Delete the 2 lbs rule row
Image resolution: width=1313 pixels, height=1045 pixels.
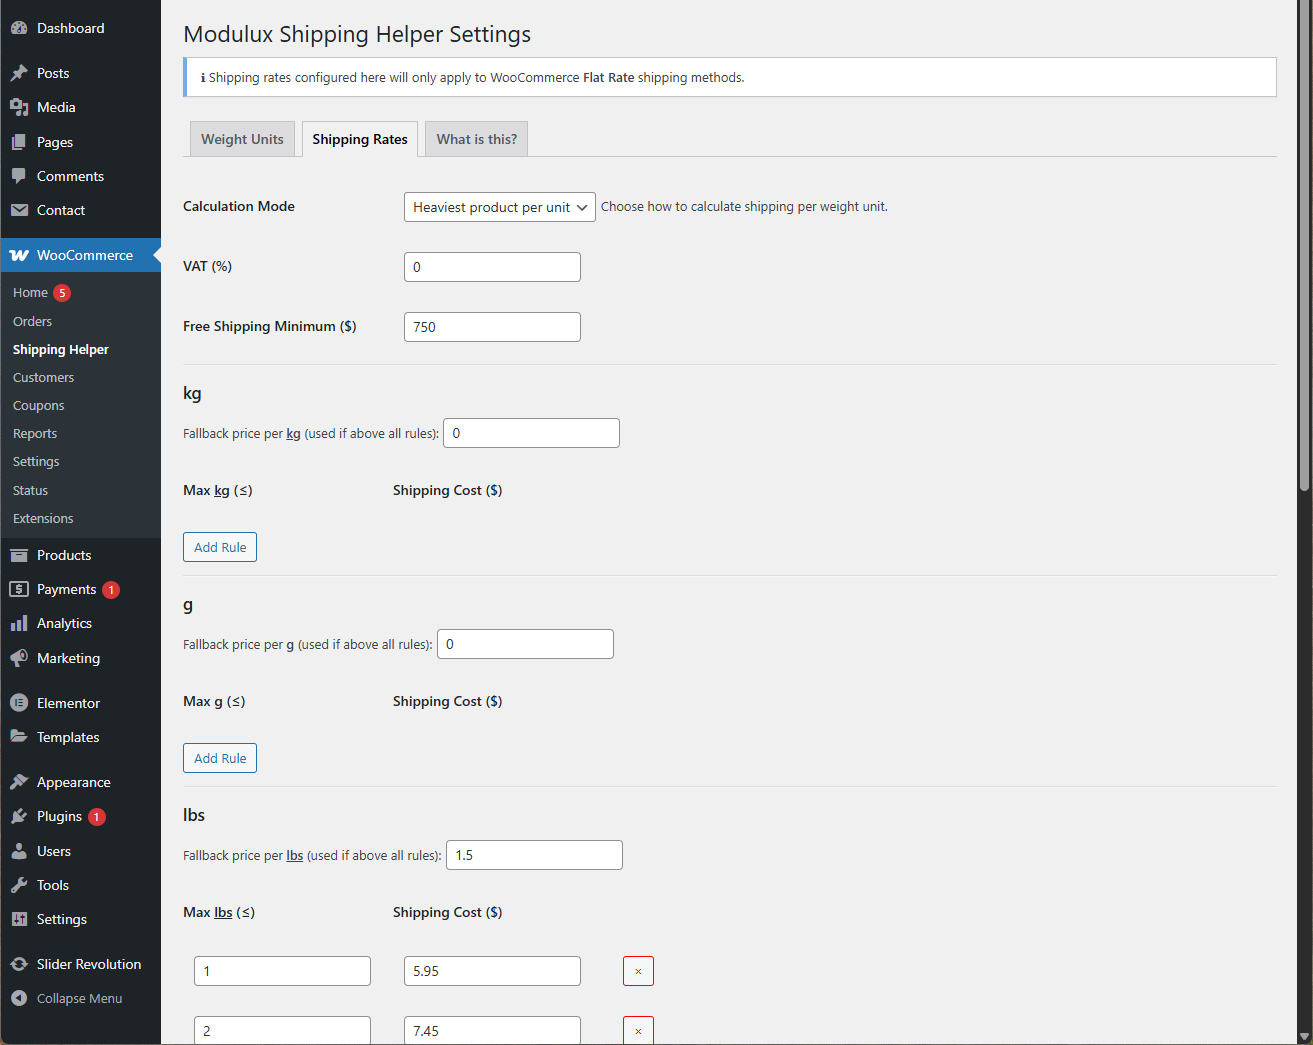(x=638, y=1030)
